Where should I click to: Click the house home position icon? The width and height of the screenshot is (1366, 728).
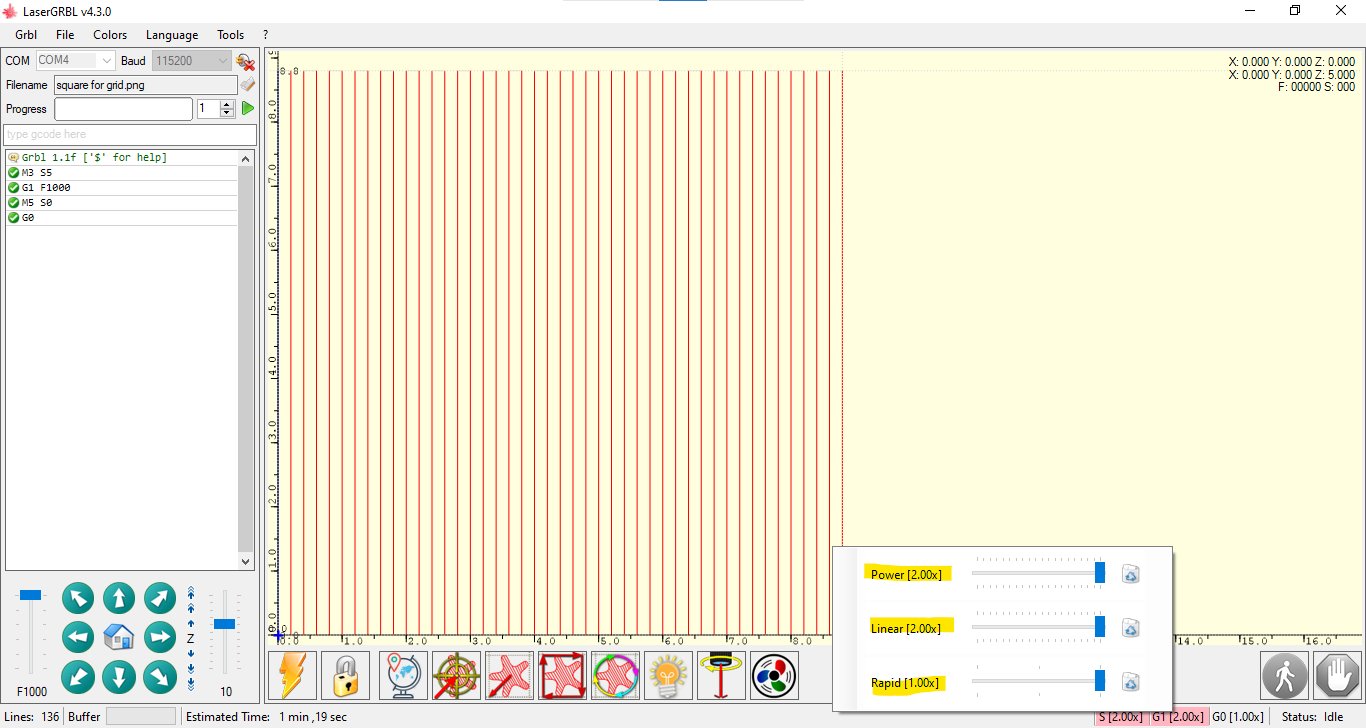(119, 637)
